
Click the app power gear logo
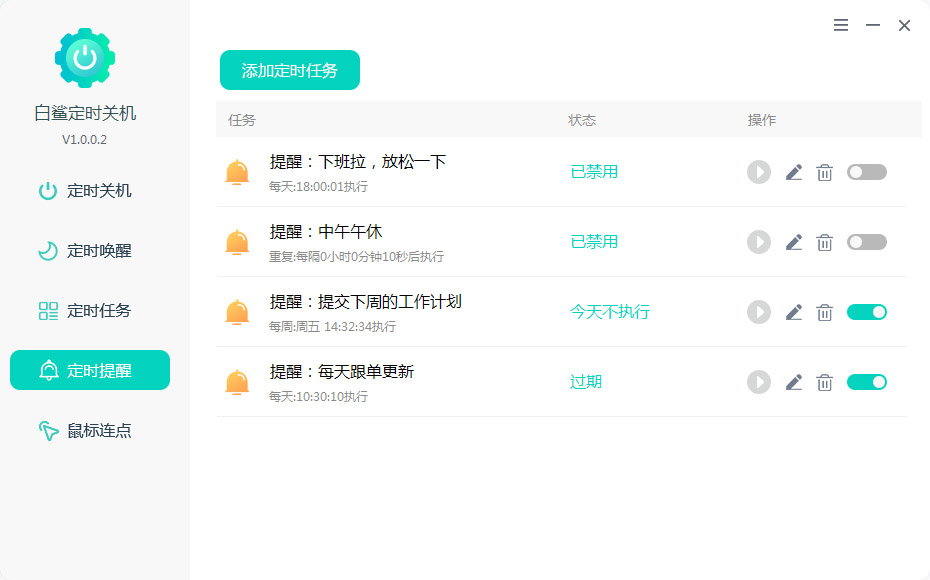(x=85, y=58)
